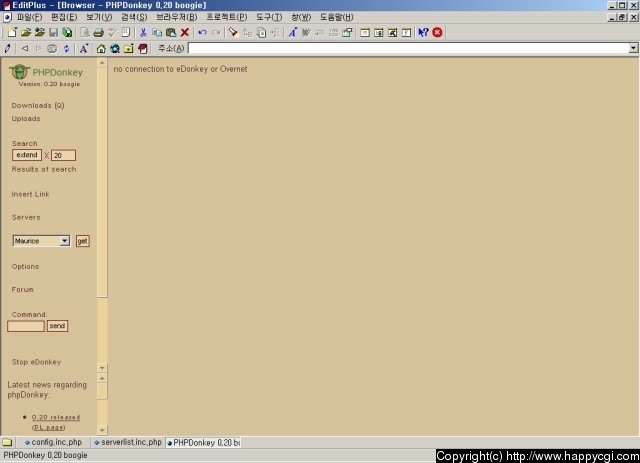Open the Servers link
Image resolution: width=640 pixels, height=463 pixels.
(26, 217)
